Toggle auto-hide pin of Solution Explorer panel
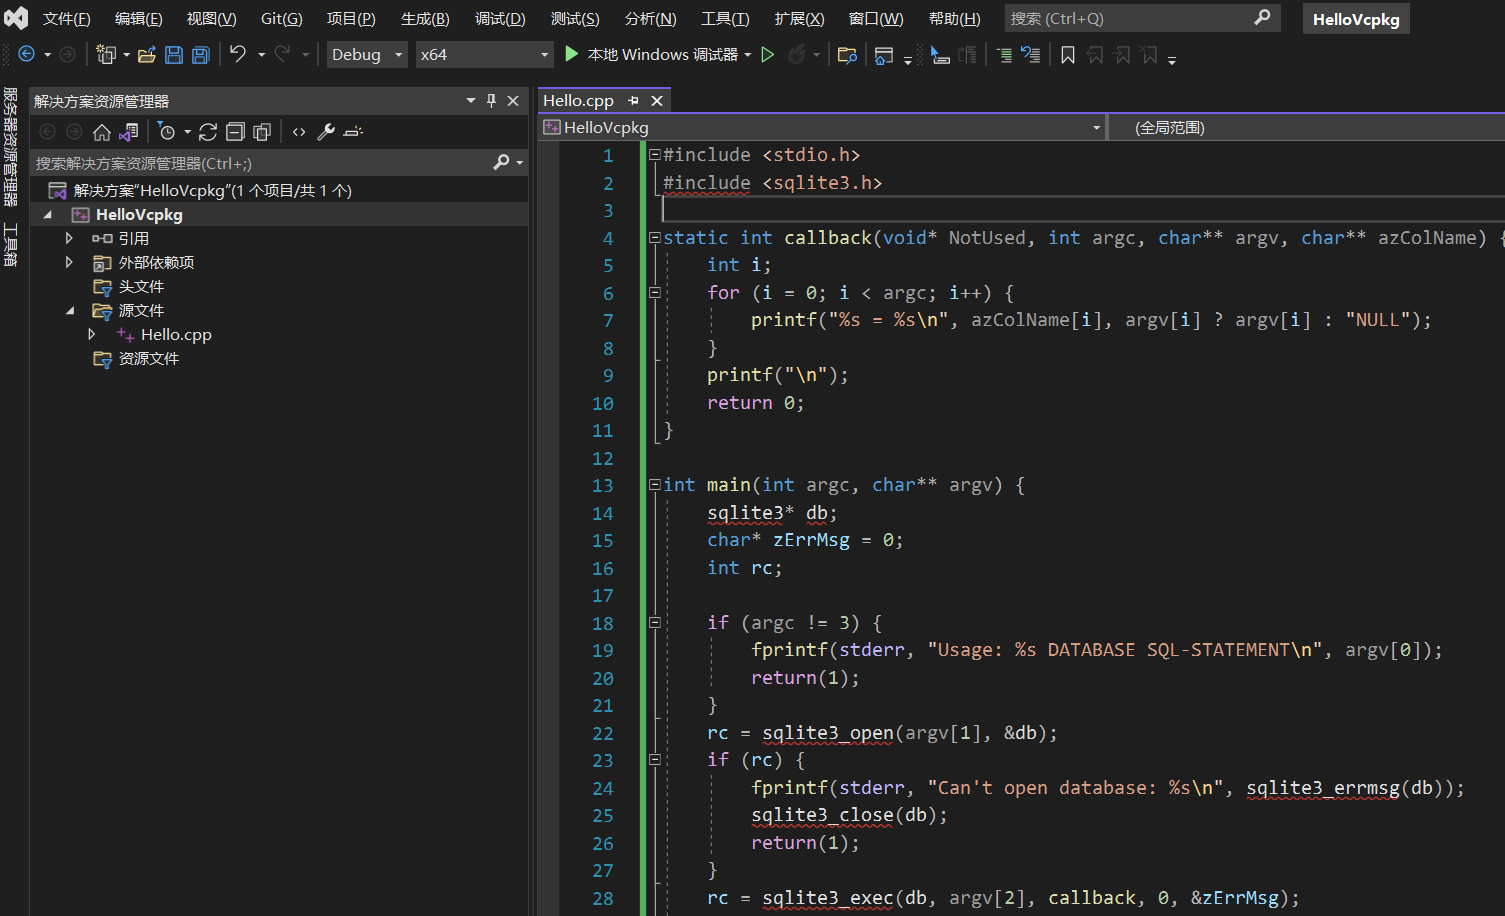 pyautogui.click(x=491, y=101)
